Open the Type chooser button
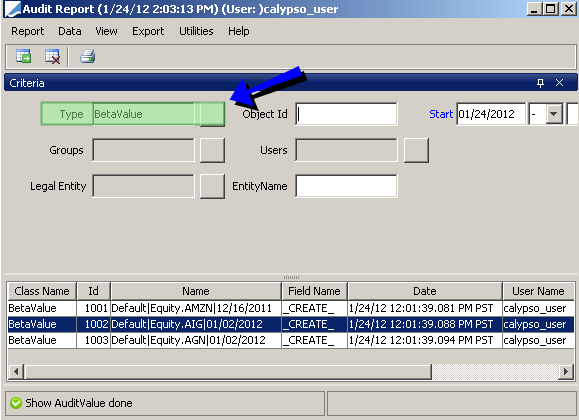Screen dimensions: 579x420 pos(212,114)
